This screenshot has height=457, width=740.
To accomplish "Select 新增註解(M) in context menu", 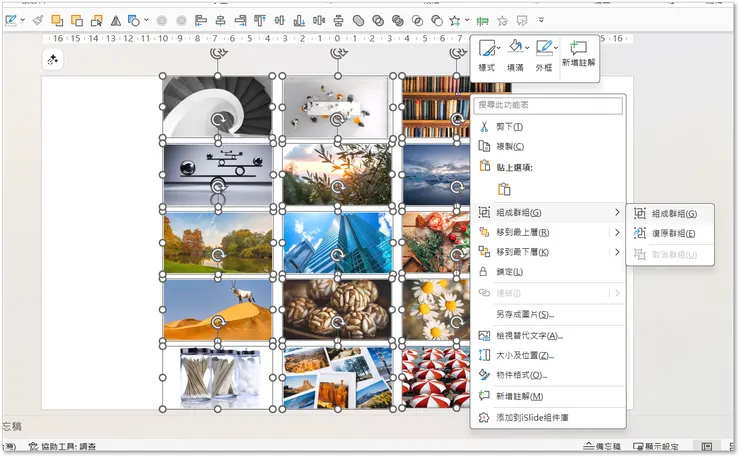I will 549,397.
